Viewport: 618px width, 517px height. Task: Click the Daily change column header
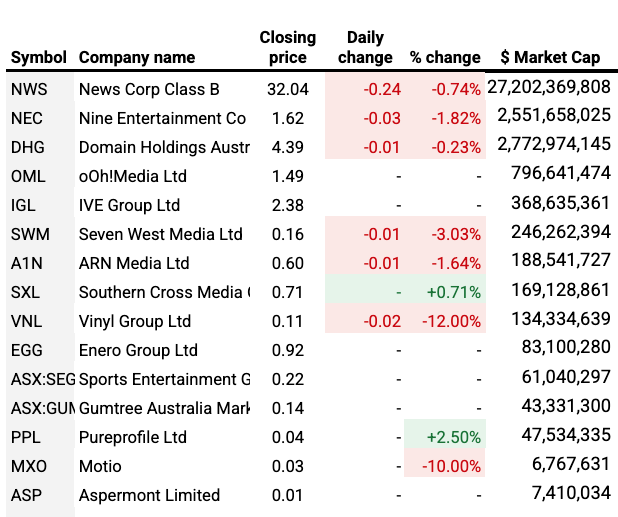[x=365, y=47]
